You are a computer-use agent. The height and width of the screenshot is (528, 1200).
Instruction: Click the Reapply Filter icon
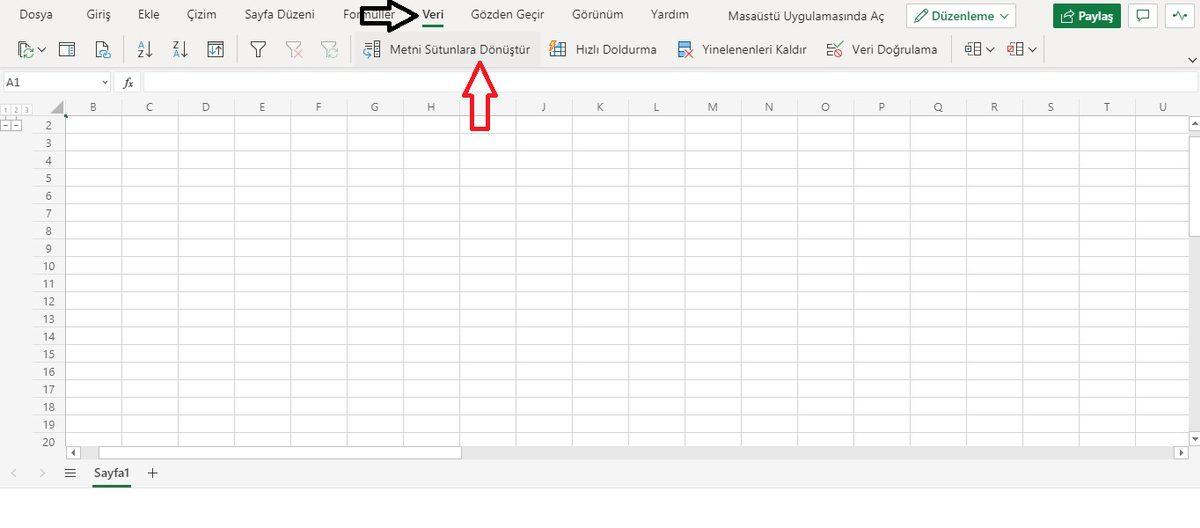coord(329,49)
